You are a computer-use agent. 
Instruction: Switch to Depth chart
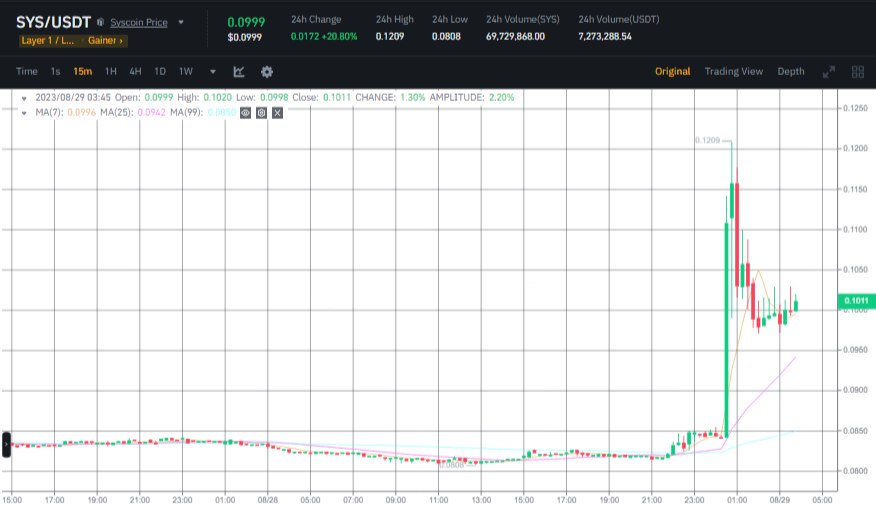(x=791, y=71)
